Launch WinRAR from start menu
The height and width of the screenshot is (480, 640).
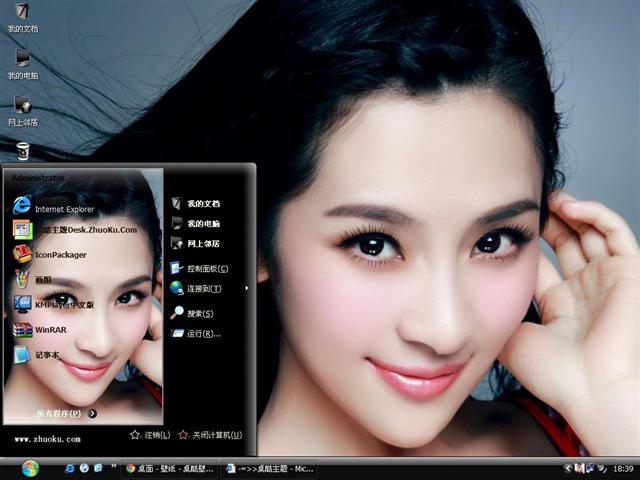[40, 330]
